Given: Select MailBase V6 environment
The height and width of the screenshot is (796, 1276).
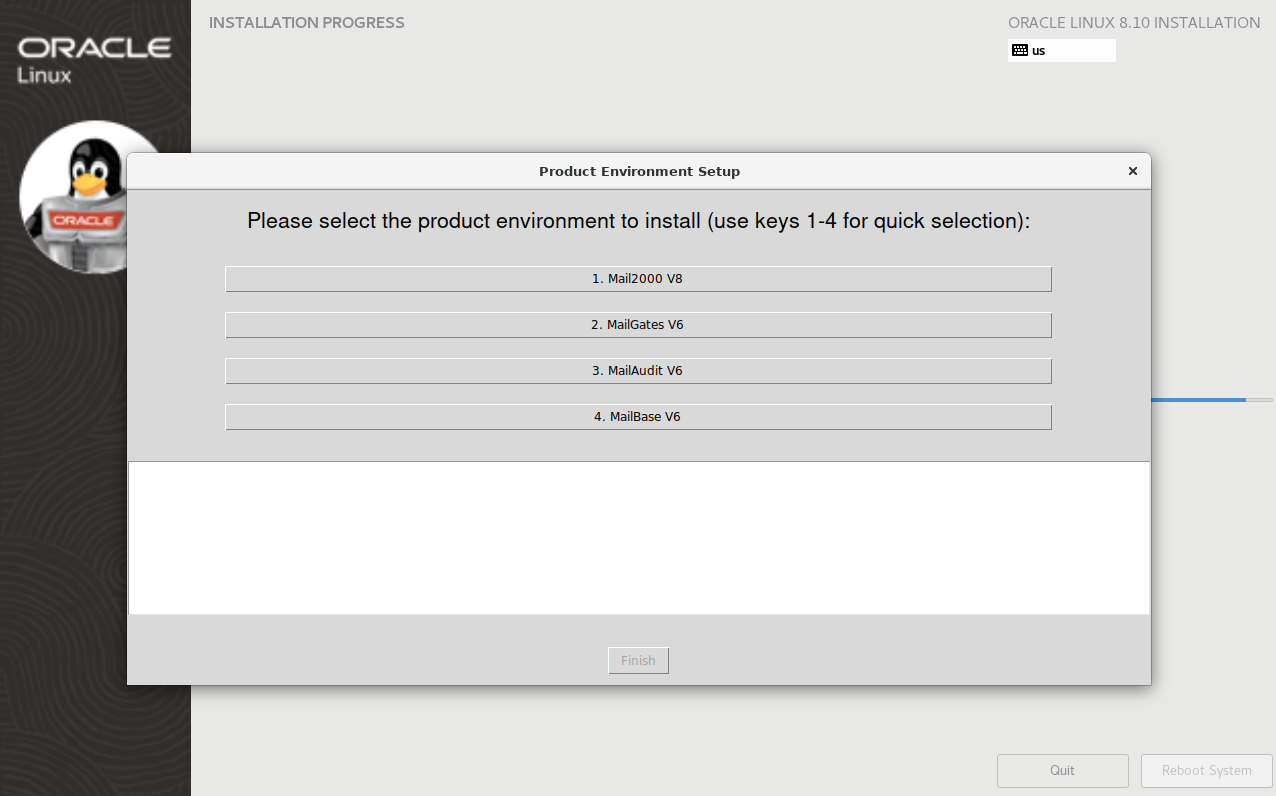Looking at the screenshot, I should 638,416.
